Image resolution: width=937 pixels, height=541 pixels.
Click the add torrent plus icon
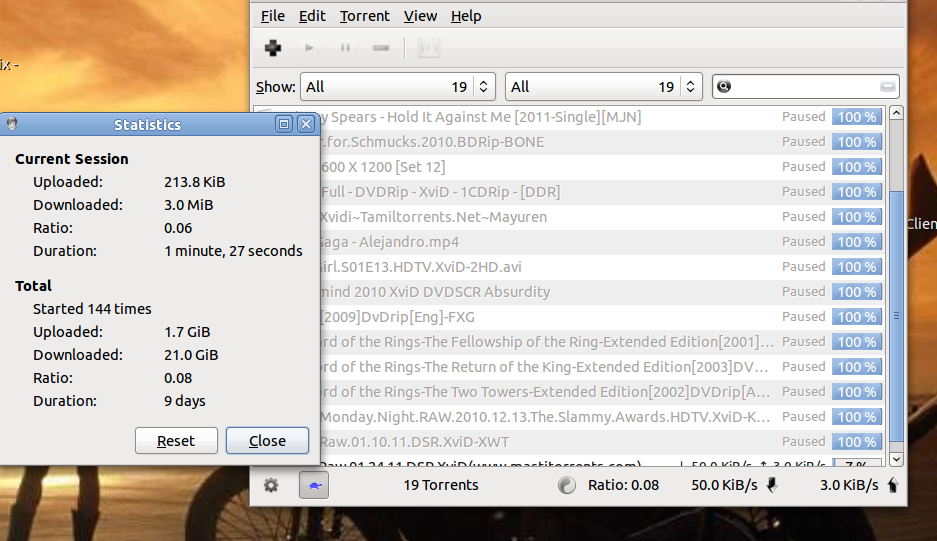[273, 48]
